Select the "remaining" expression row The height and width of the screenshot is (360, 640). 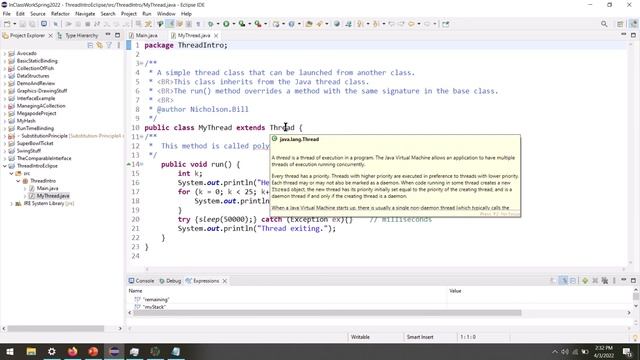click(x=288, y=300)
